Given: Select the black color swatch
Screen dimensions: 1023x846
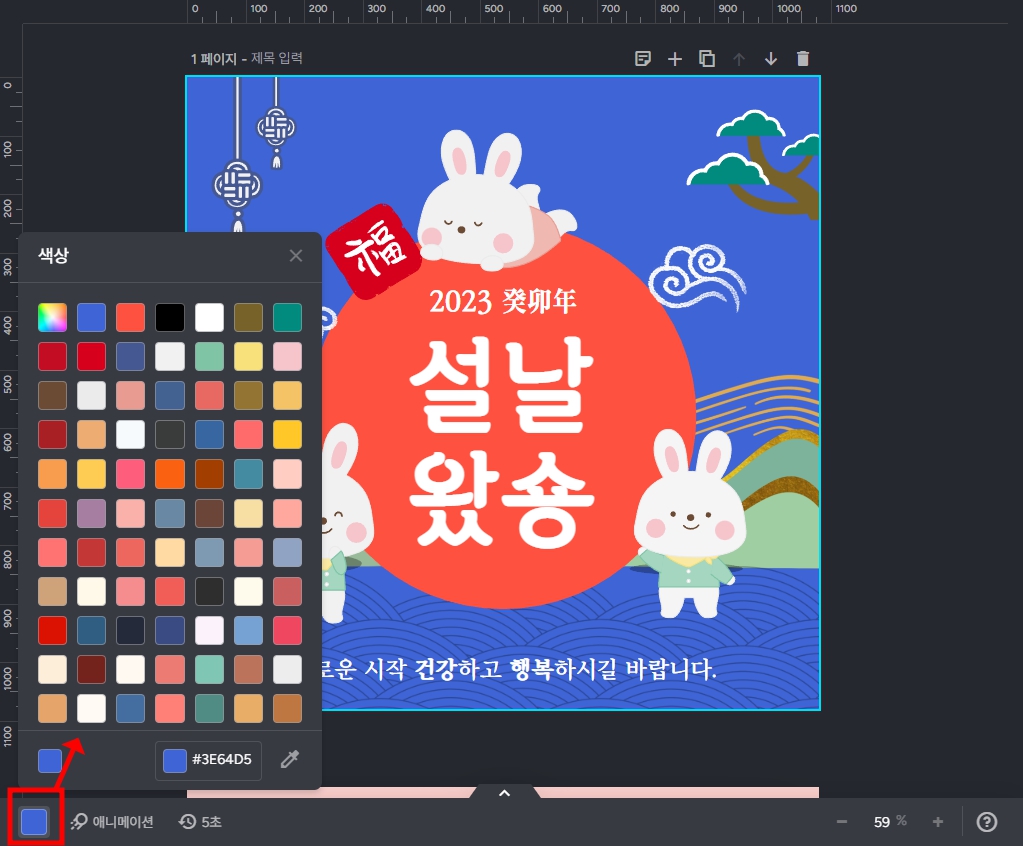Looking at the screenshot, I should click(169, 317).
